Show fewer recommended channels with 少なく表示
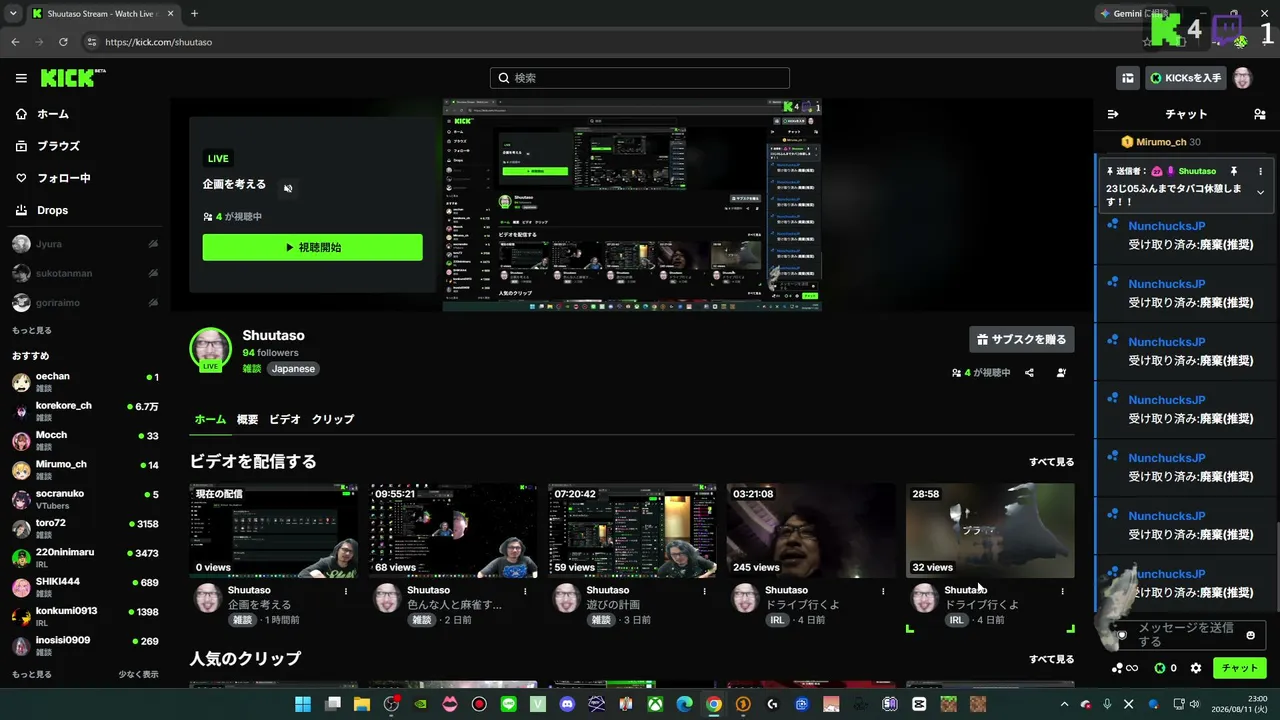Screen dimensions: 1280x720 pyautogui.click(x=138, y=674)
